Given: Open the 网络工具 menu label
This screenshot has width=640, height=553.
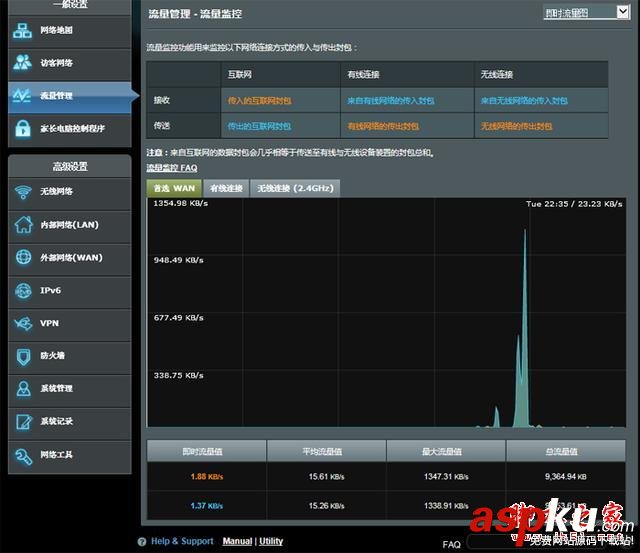Looking at the screenshot, I should click(x=56, y=455).
